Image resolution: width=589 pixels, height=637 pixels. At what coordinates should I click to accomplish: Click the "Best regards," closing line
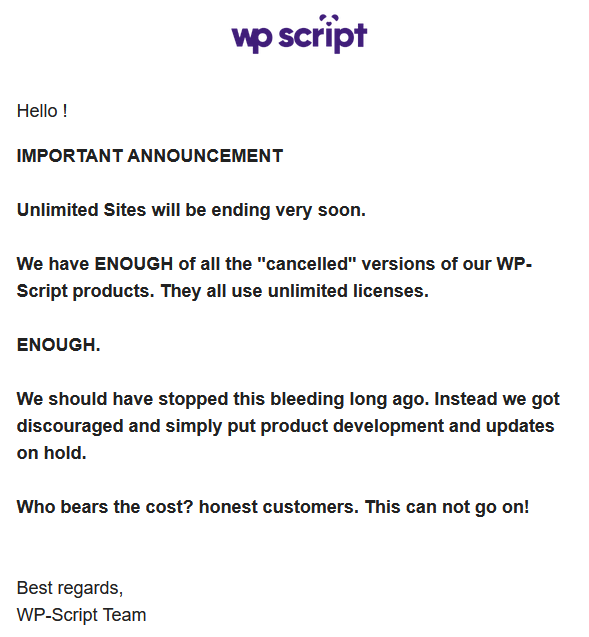pyautogui.click(x=70, y=588)
